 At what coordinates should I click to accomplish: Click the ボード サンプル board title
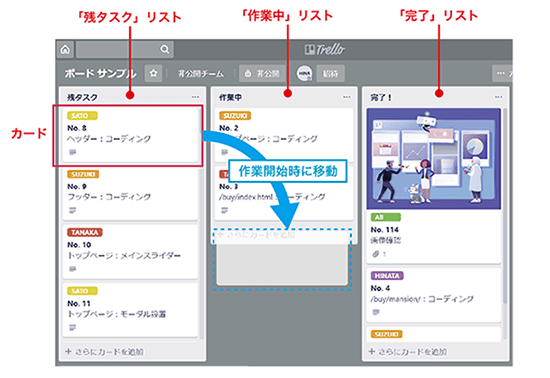coord(100,73)
